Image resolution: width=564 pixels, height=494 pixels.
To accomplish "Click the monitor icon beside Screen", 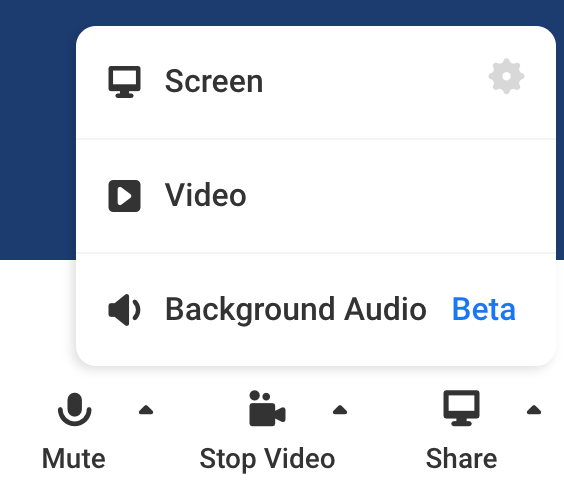I will tap(124, 82).
